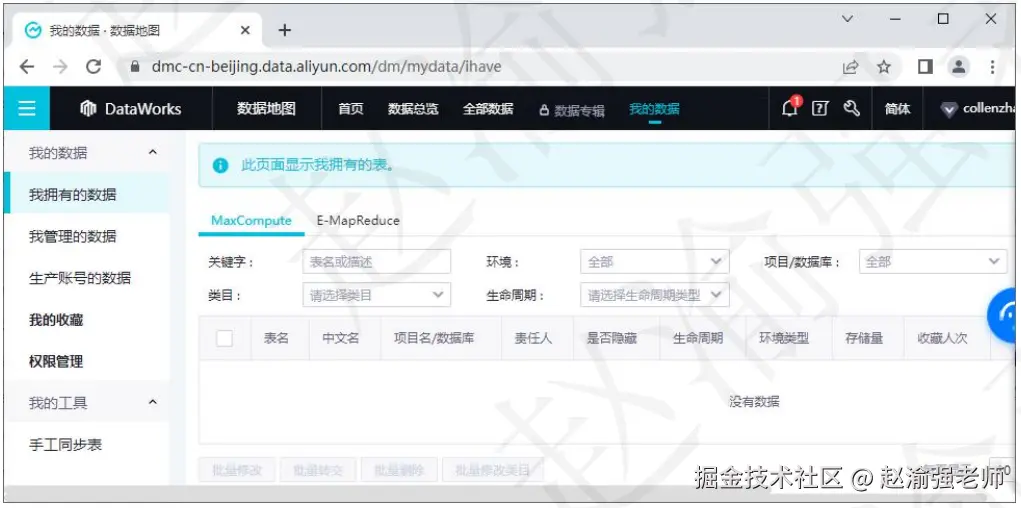Open the hamburger menu in DataWorks header

point(27,108)
